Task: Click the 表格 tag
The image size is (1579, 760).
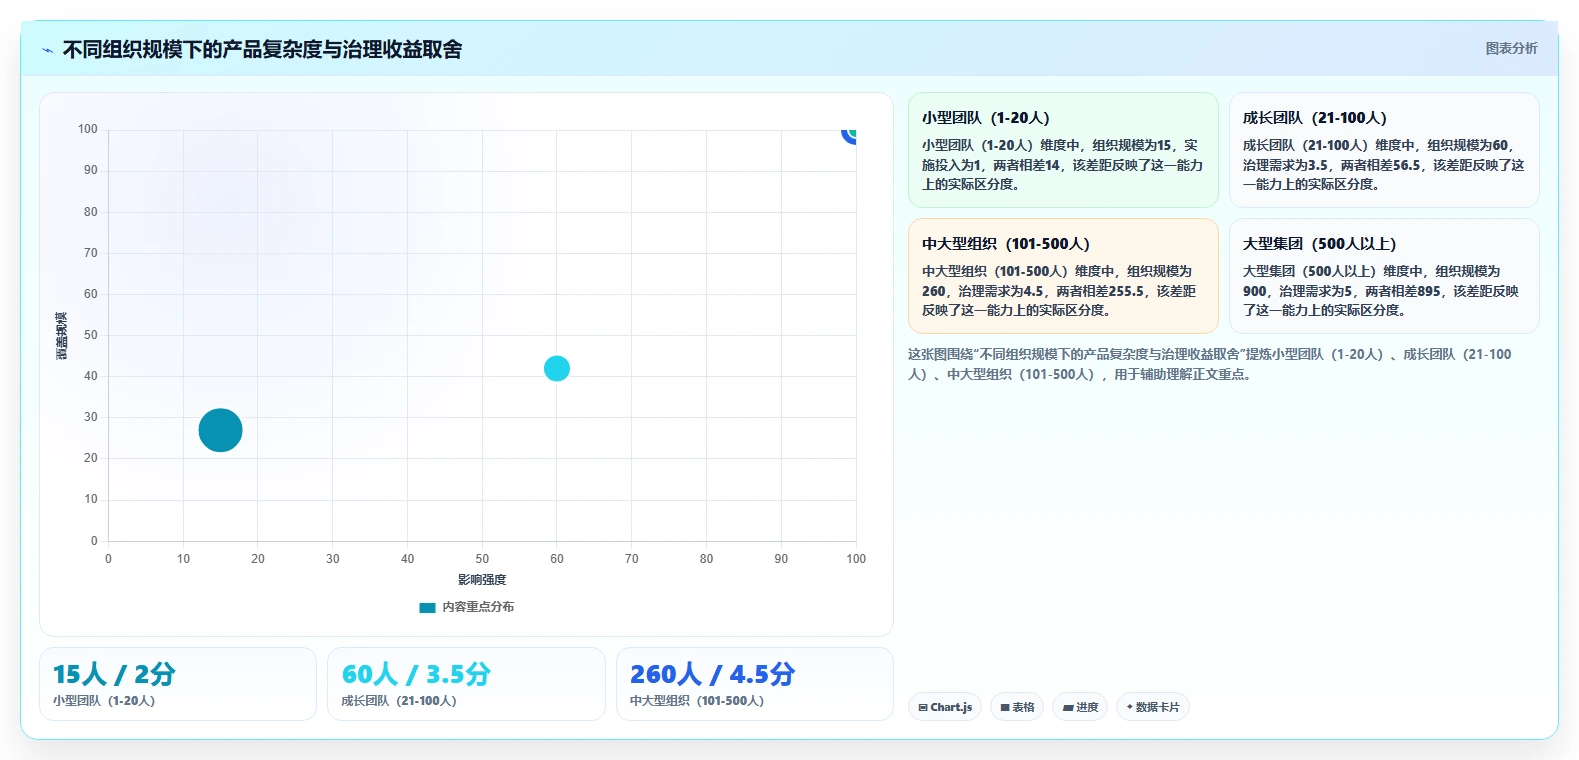Action: 1017,707
